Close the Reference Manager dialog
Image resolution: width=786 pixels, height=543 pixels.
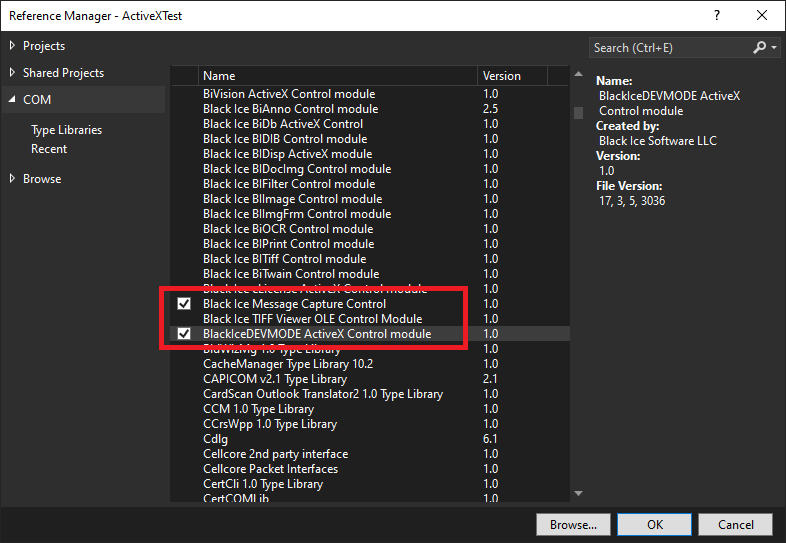[x=762, y=16]
